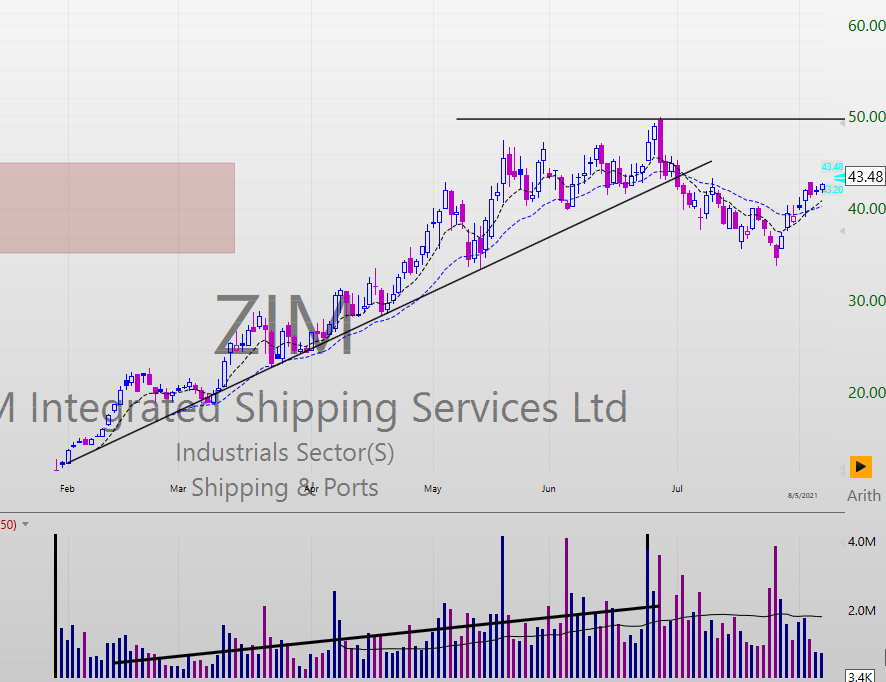Select the red shaded rectangle drawing
This screenshot has width=886, height=682.
pos(117,208)
